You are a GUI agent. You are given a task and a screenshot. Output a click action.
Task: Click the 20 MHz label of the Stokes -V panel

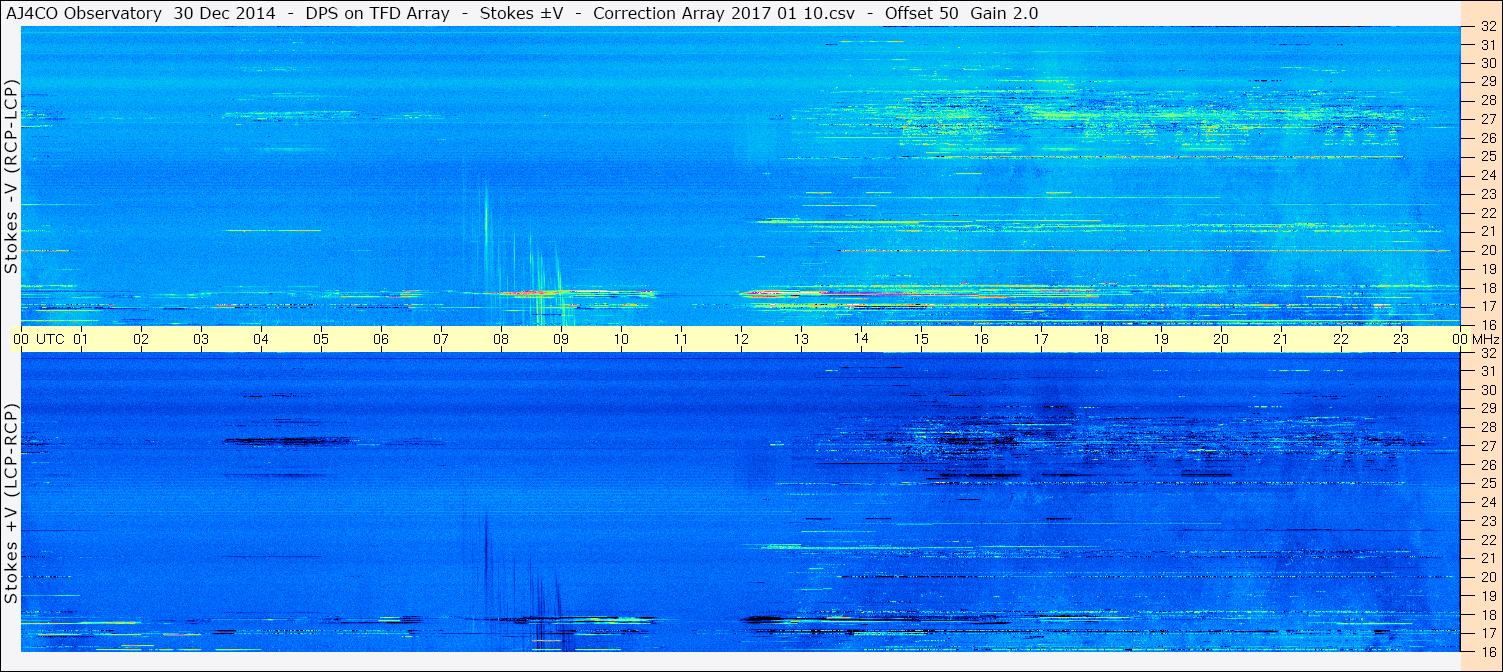(1488, 250)
